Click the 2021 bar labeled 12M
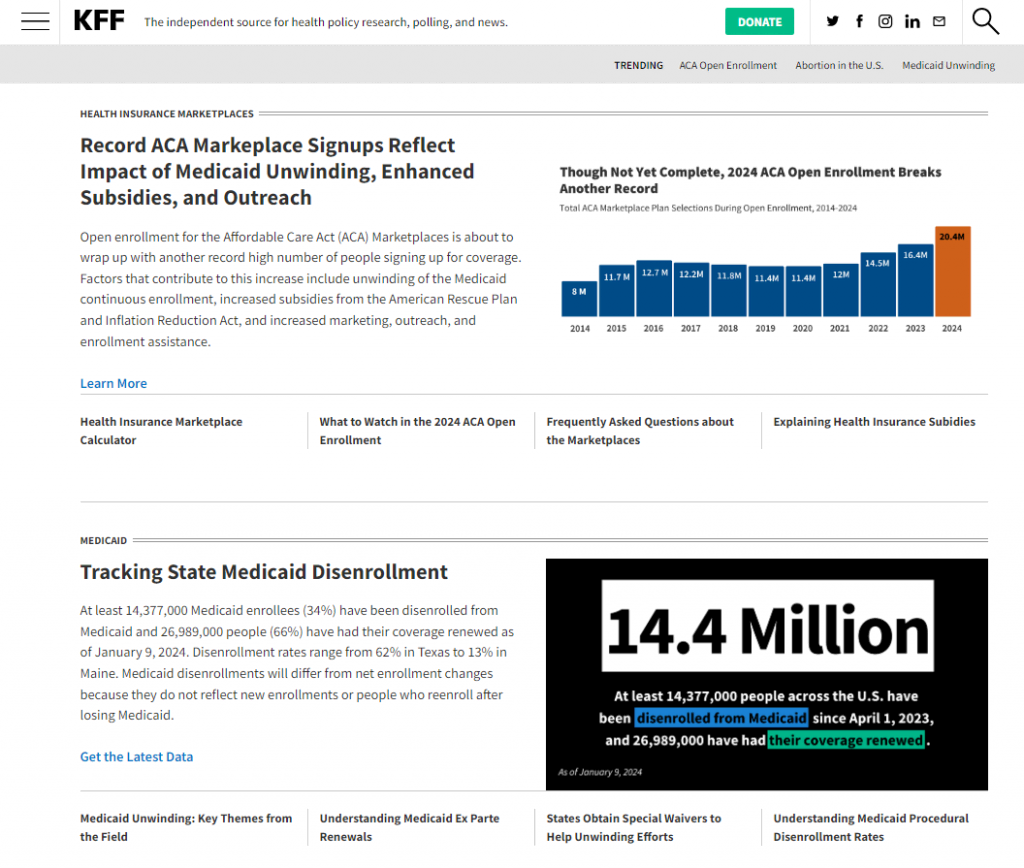Image resolution: width=1024 pixels, height=868 pixels. coord(841,290)
